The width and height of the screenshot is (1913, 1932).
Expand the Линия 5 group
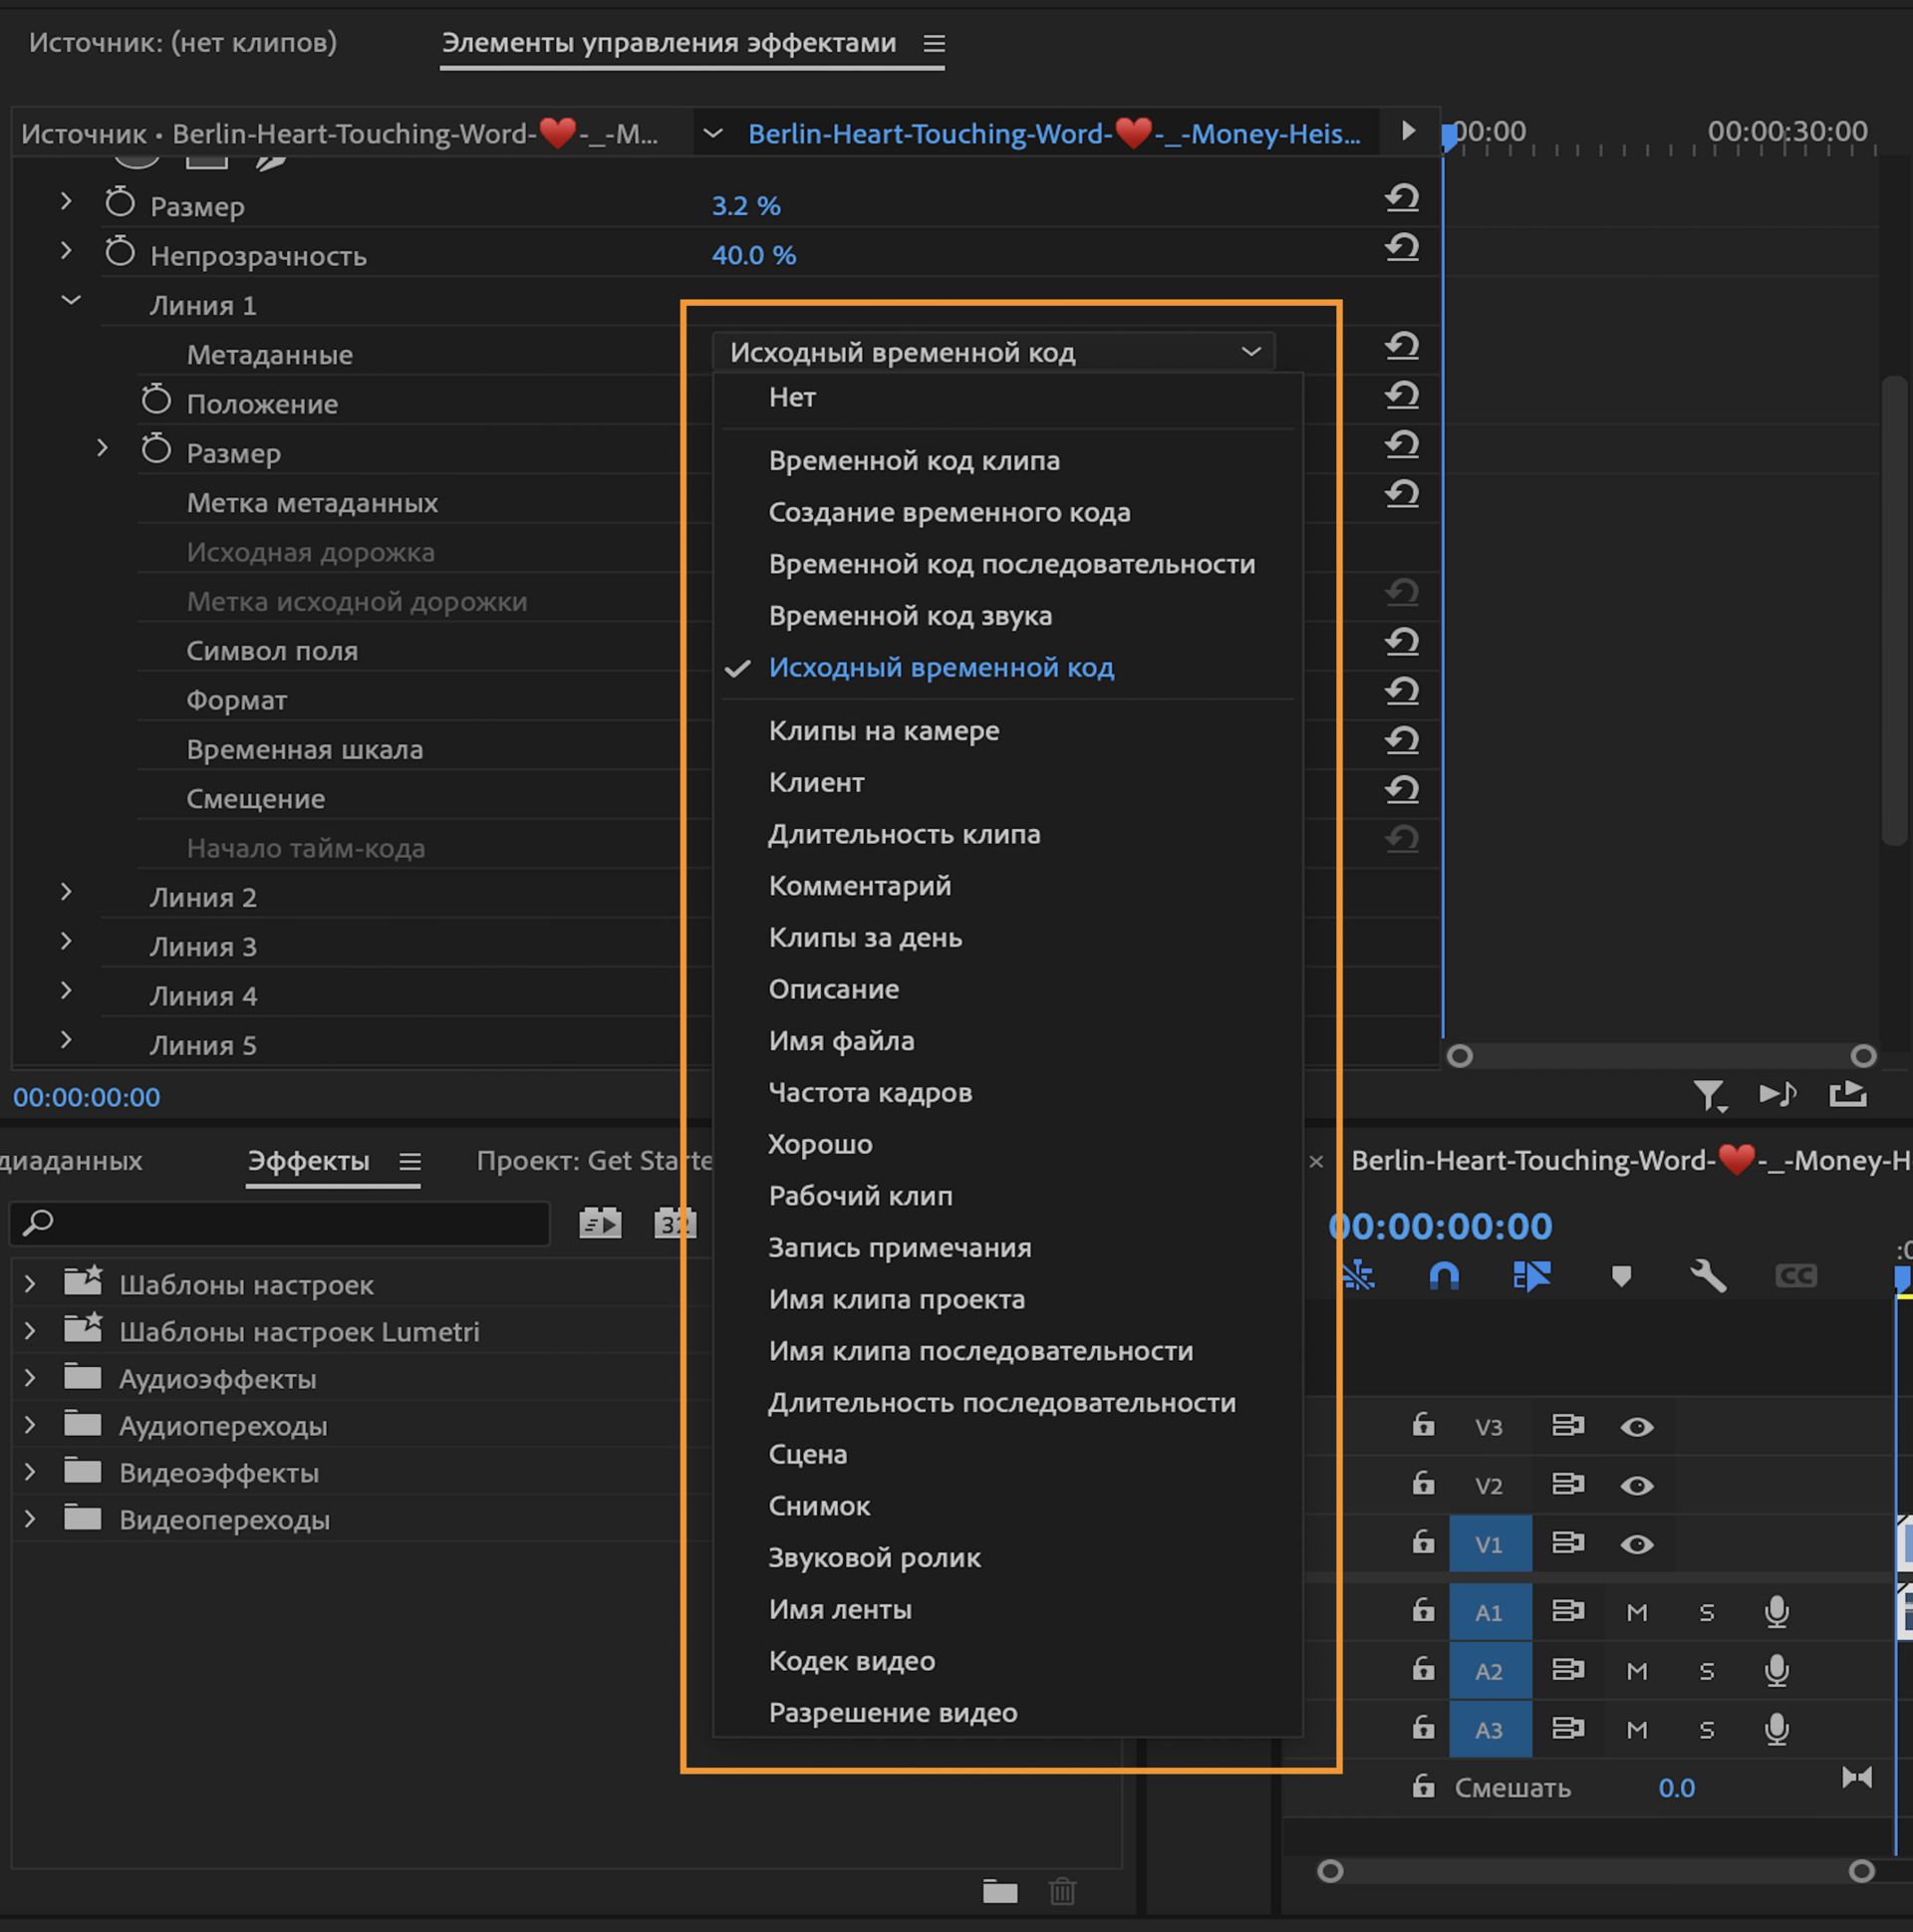tap(66, 1040)
